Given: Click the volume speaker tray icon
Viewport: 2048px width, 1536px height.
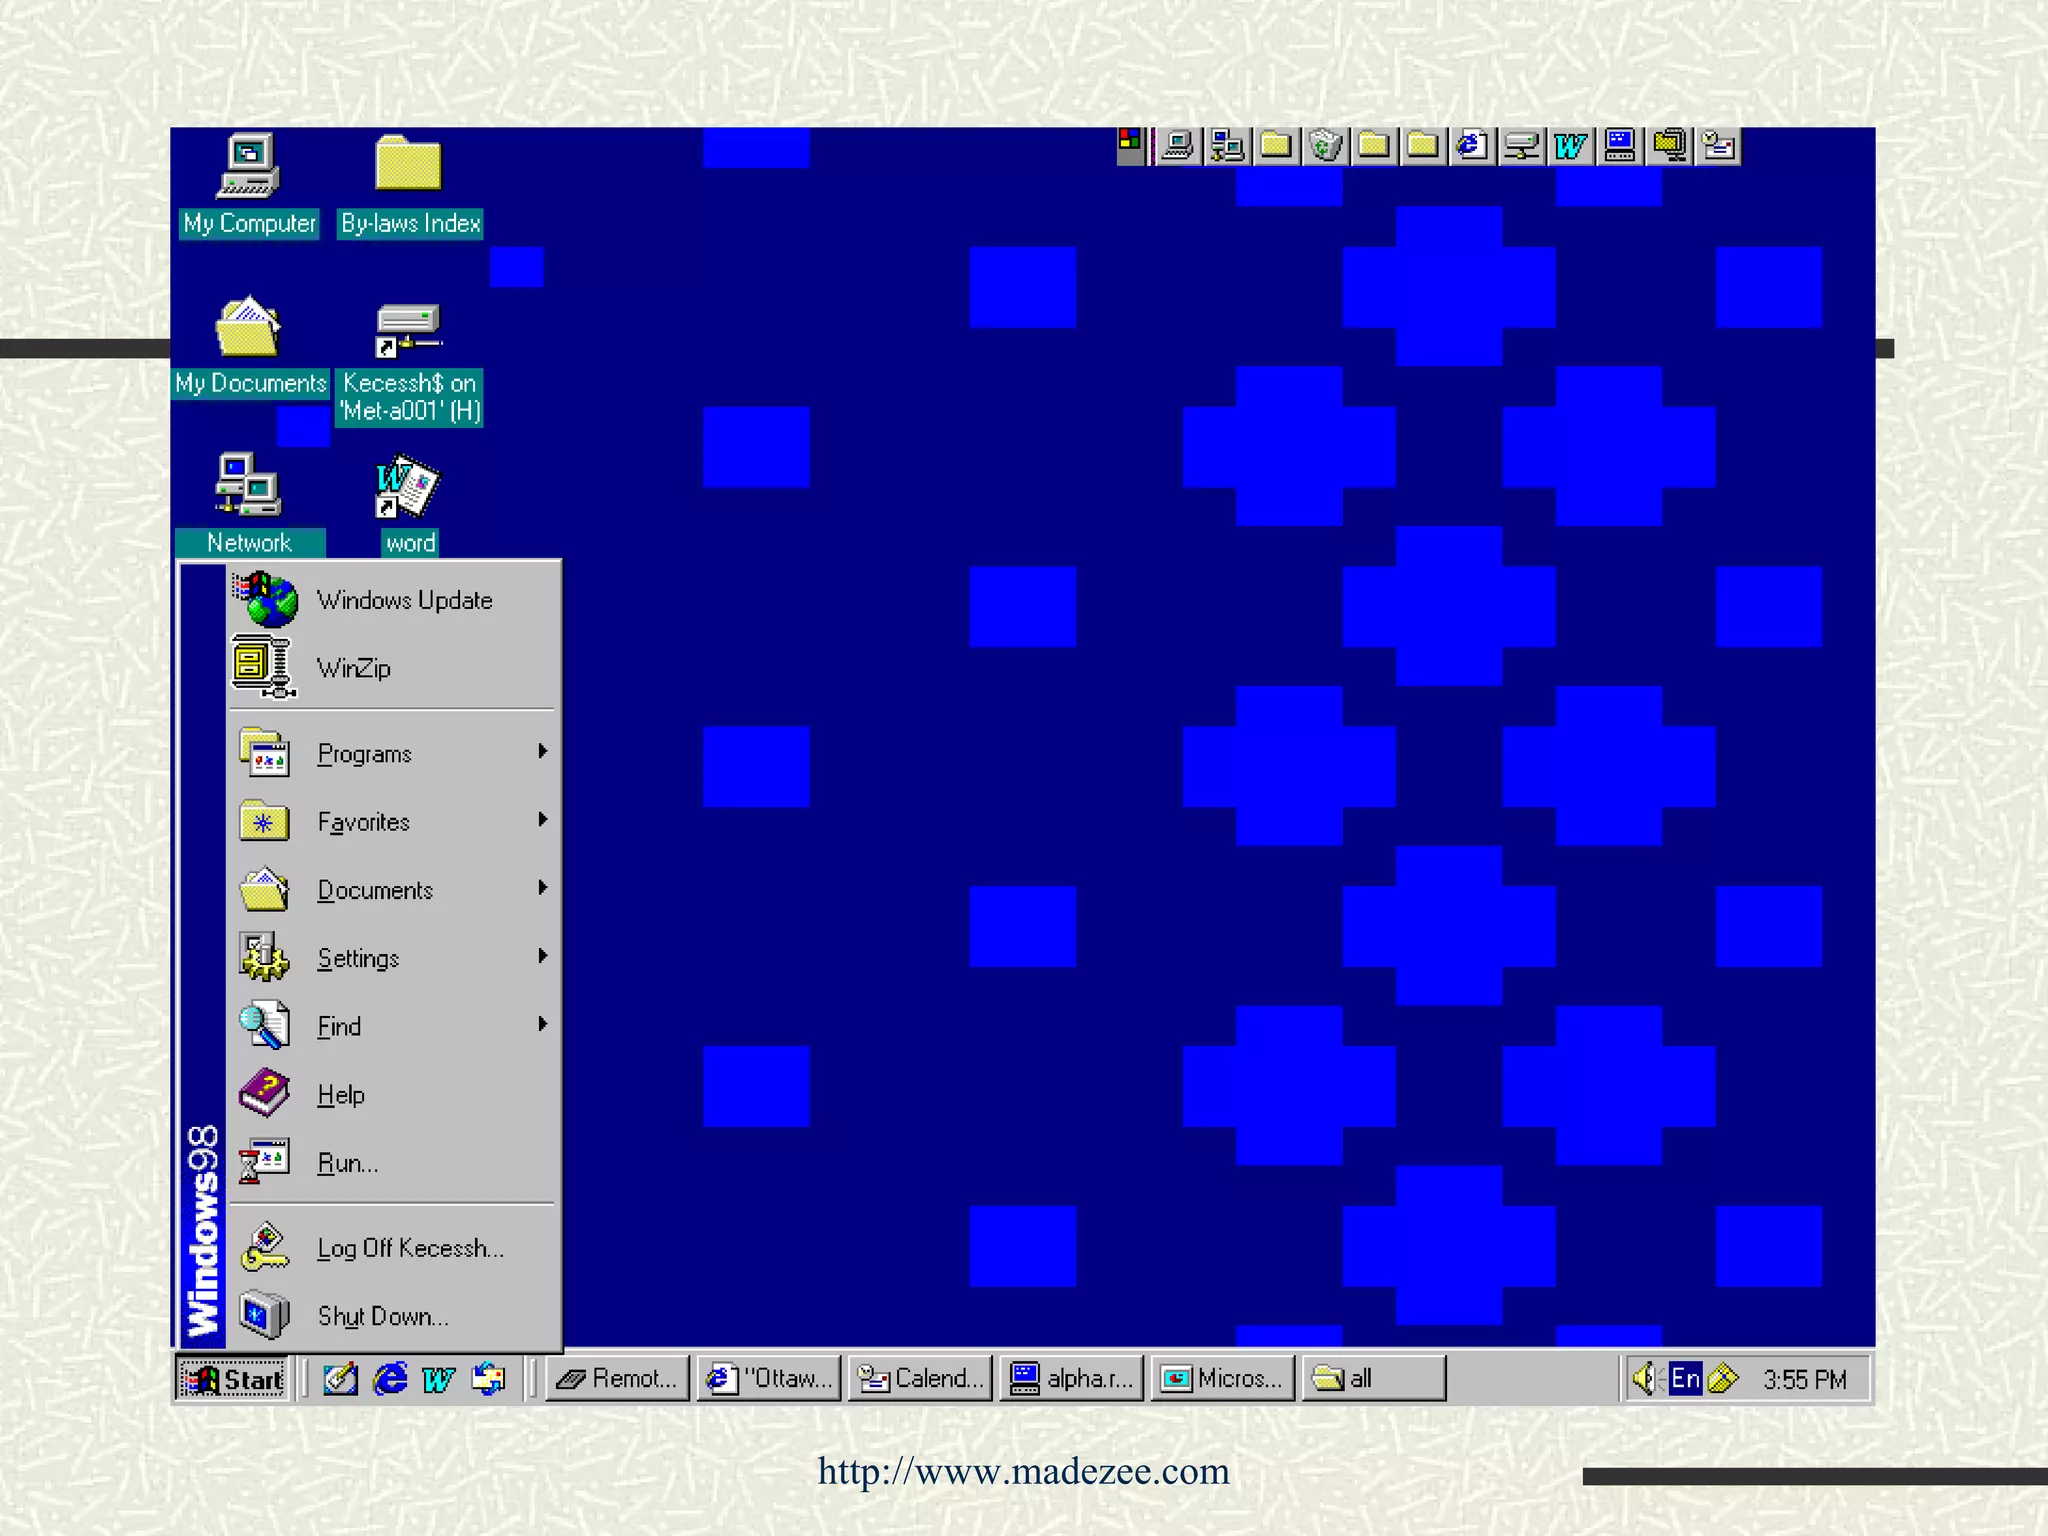Looking at the screenshot, I should click(x=1643, y=1379).
